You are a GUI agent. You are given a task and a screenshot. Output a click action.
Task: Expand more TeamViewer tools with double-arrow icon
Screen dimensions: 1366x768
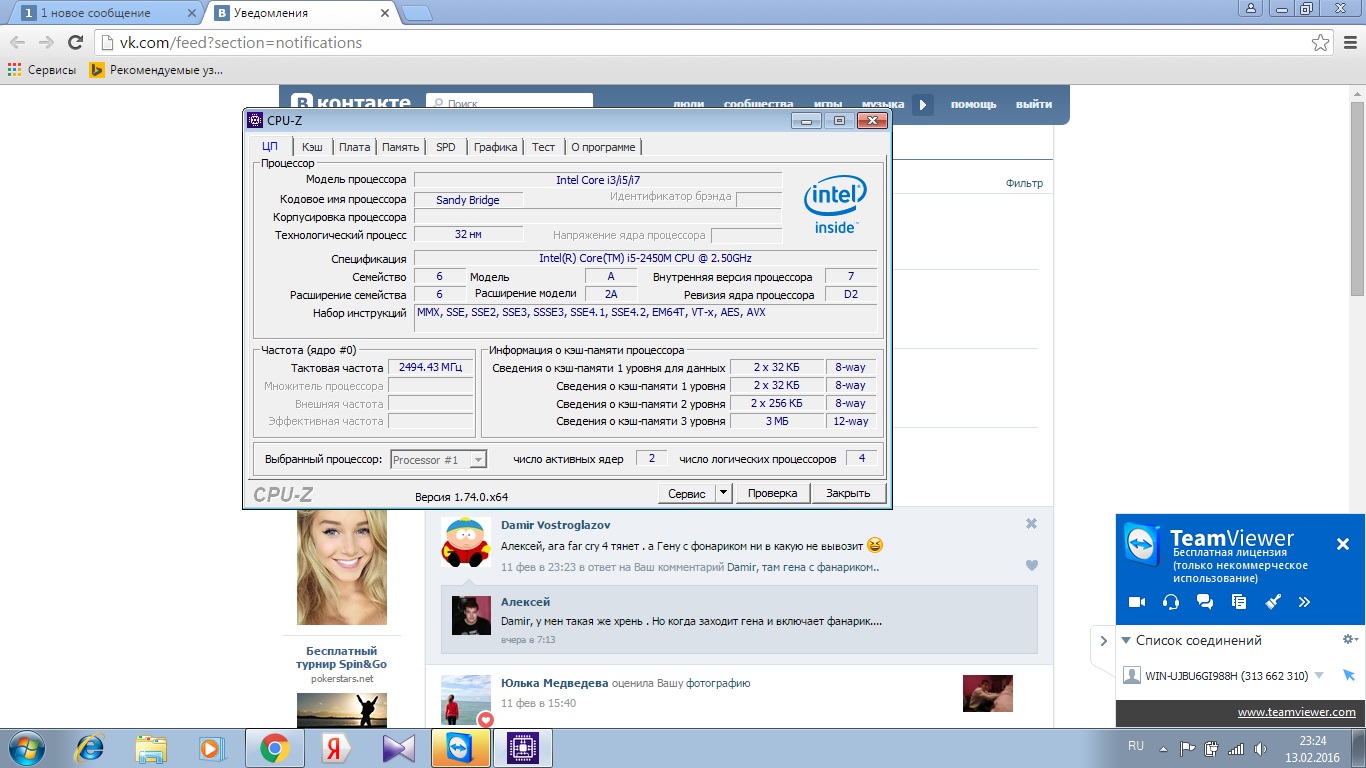1304,602
